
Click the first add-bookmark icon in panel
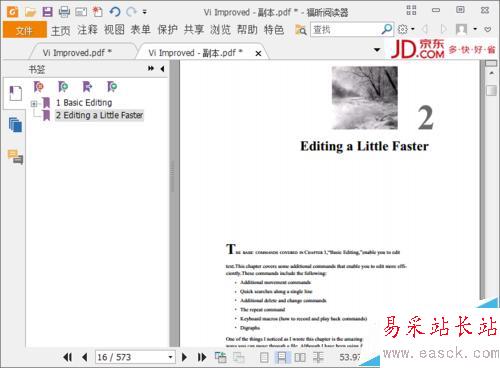pyautogui.click(x=38, y=87)
